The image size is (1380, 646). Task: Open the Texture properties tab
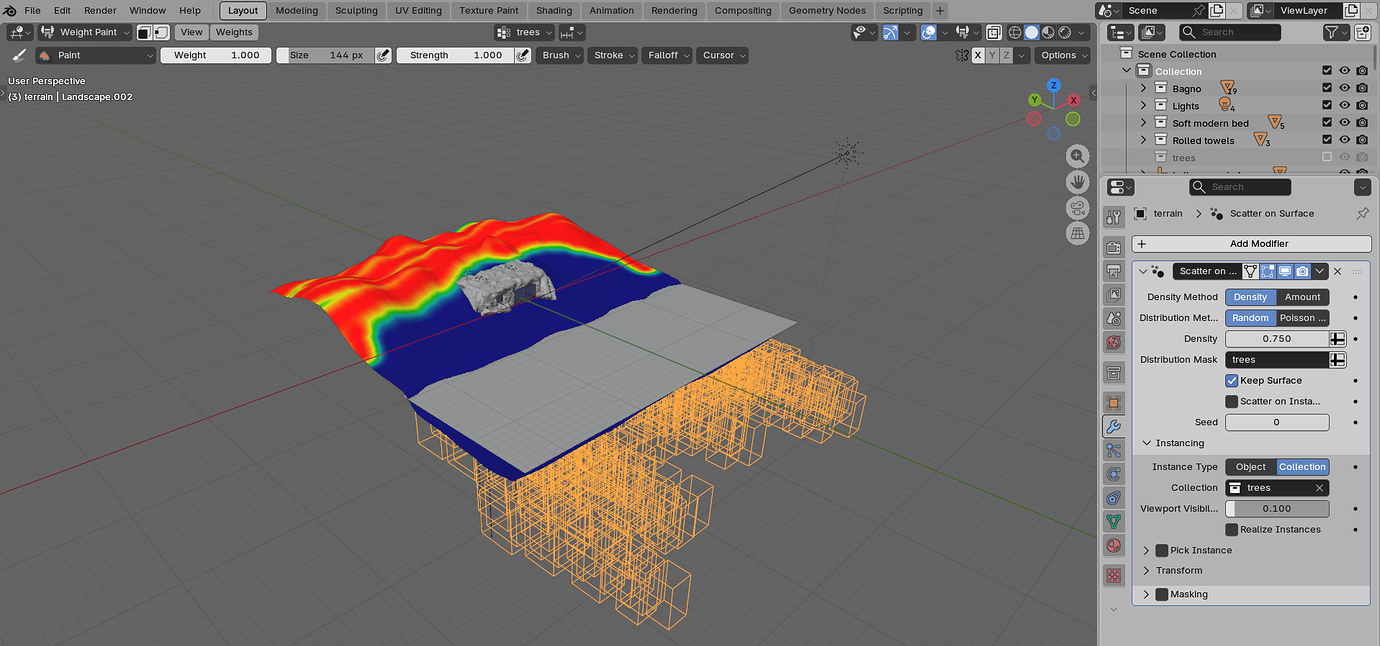(x=1114, y=576)
